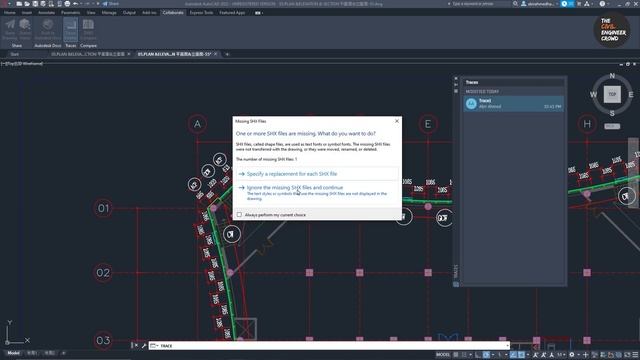
Task: Click the Plot printer icon in quick access toolbar
Action: point(67,4)
